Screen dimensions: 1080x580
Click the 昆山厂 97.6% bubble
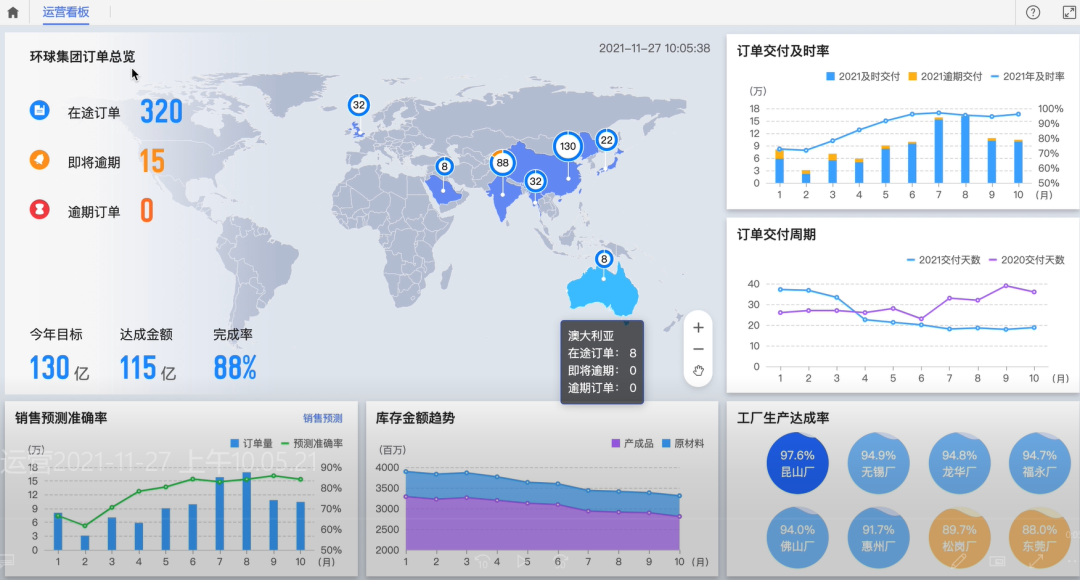click(797, 463)
